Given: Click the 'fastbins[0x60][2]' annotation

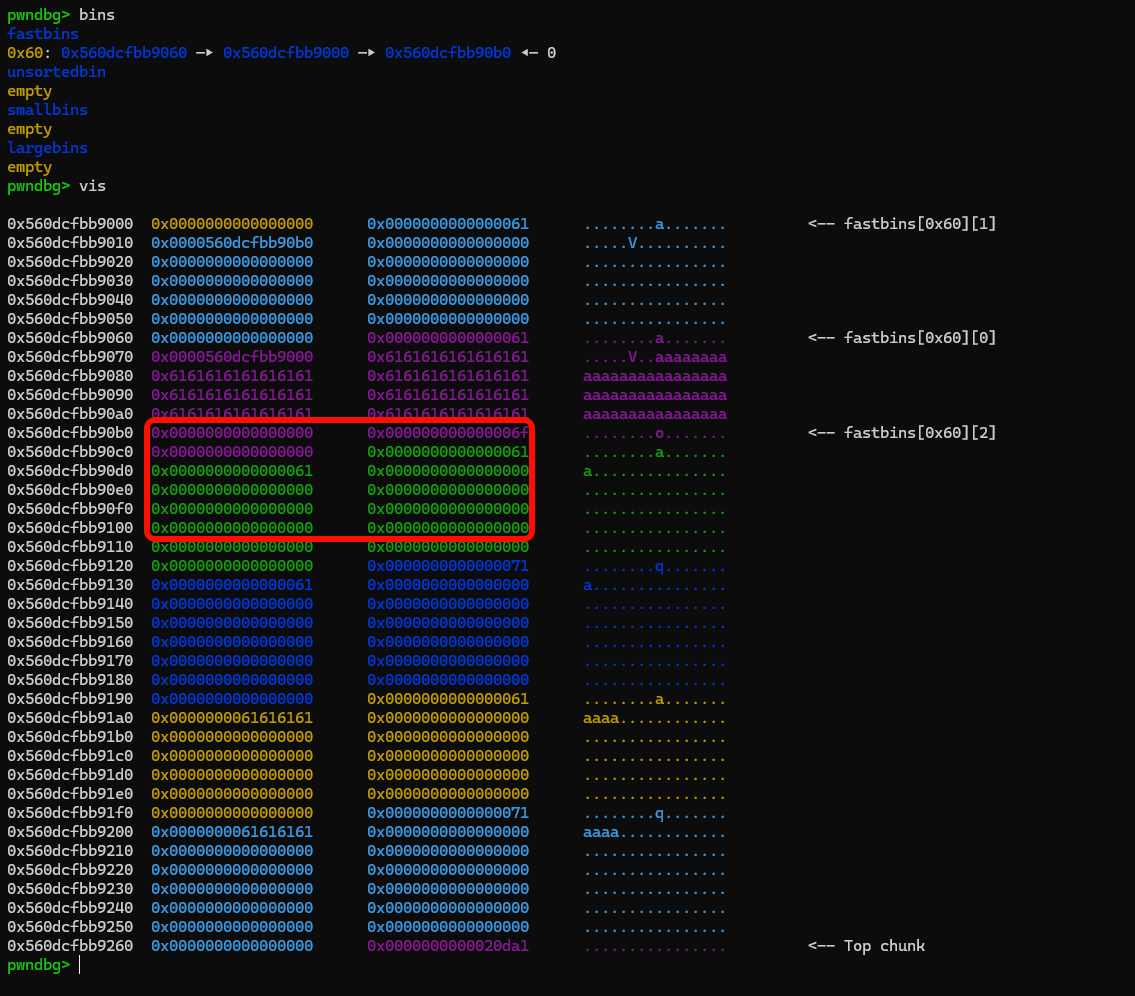Looking at the screenshot, I should 920,432.
